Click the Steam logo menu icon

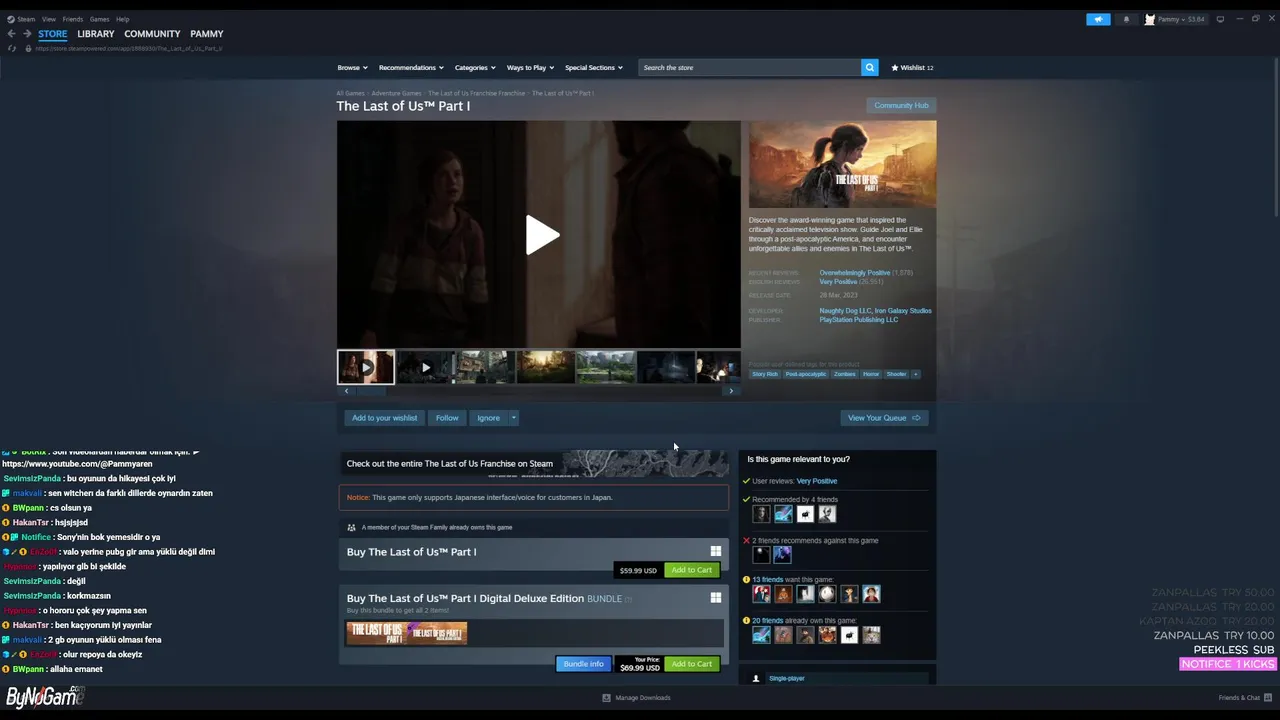[x=11, y=19]
